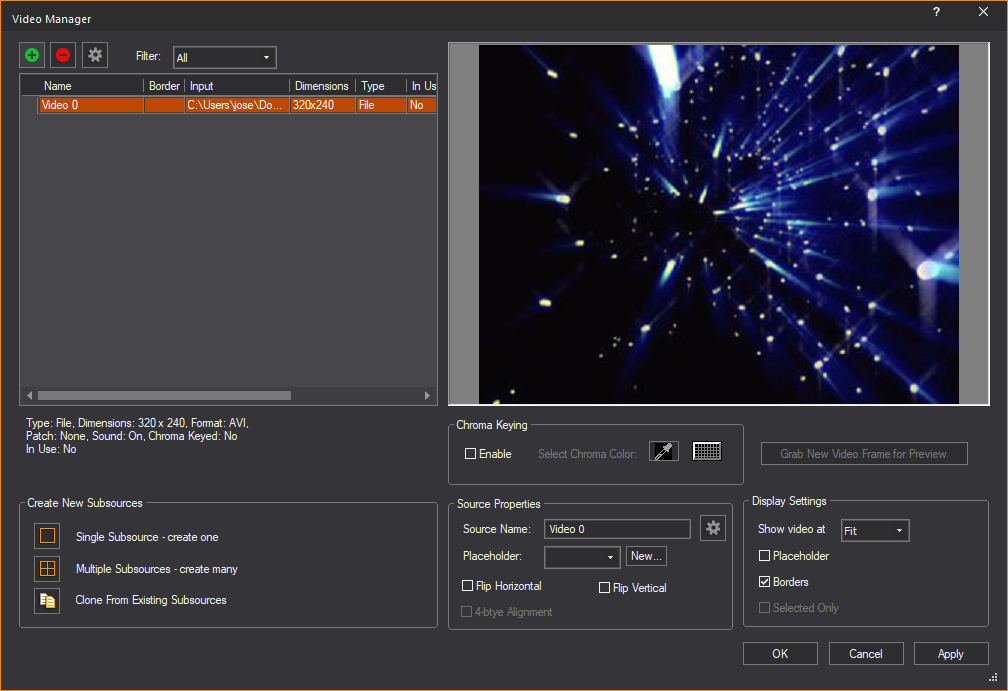Click Multiple Subsources create many icon
The width and height of the screenshot is (1008, 691).
pos(47,569)
